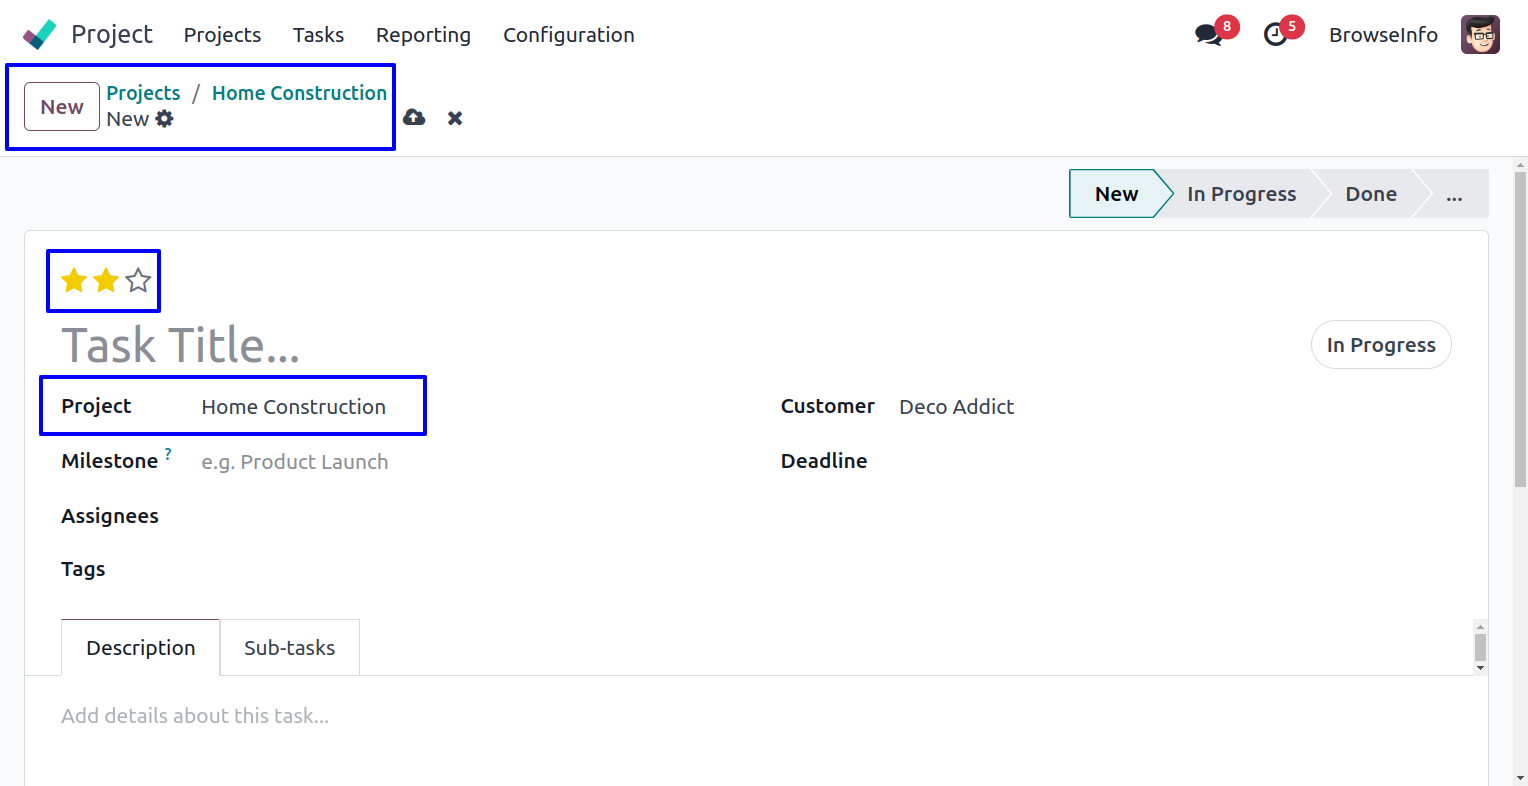
Task: Open the In Progress state dropdown
Action: pyautogui.click(x=1380, y=345)
